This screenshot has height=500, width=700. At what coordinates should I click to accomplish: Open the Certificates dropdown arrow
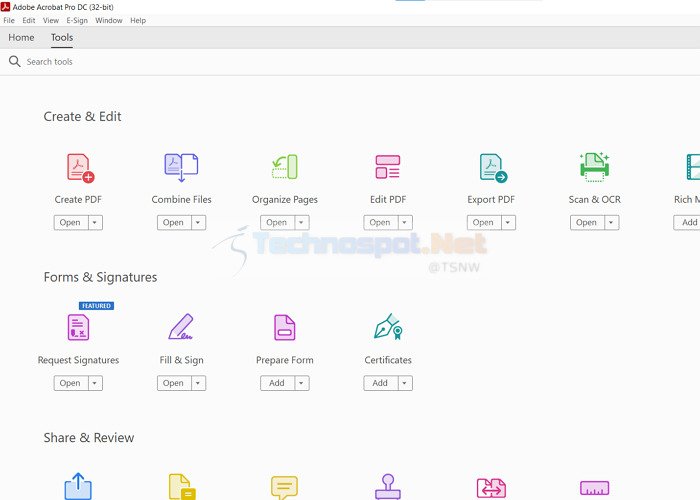coord(404,383)
